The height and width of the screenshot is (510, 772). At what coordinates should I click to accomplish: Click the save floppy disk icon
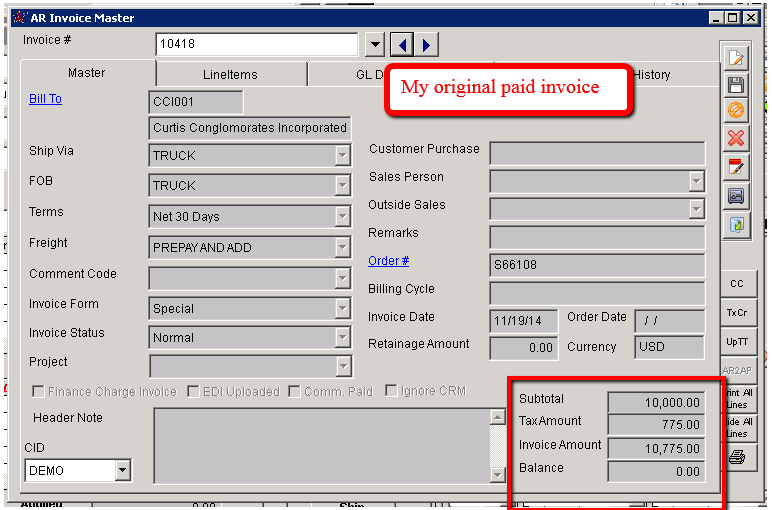(736, 85)
